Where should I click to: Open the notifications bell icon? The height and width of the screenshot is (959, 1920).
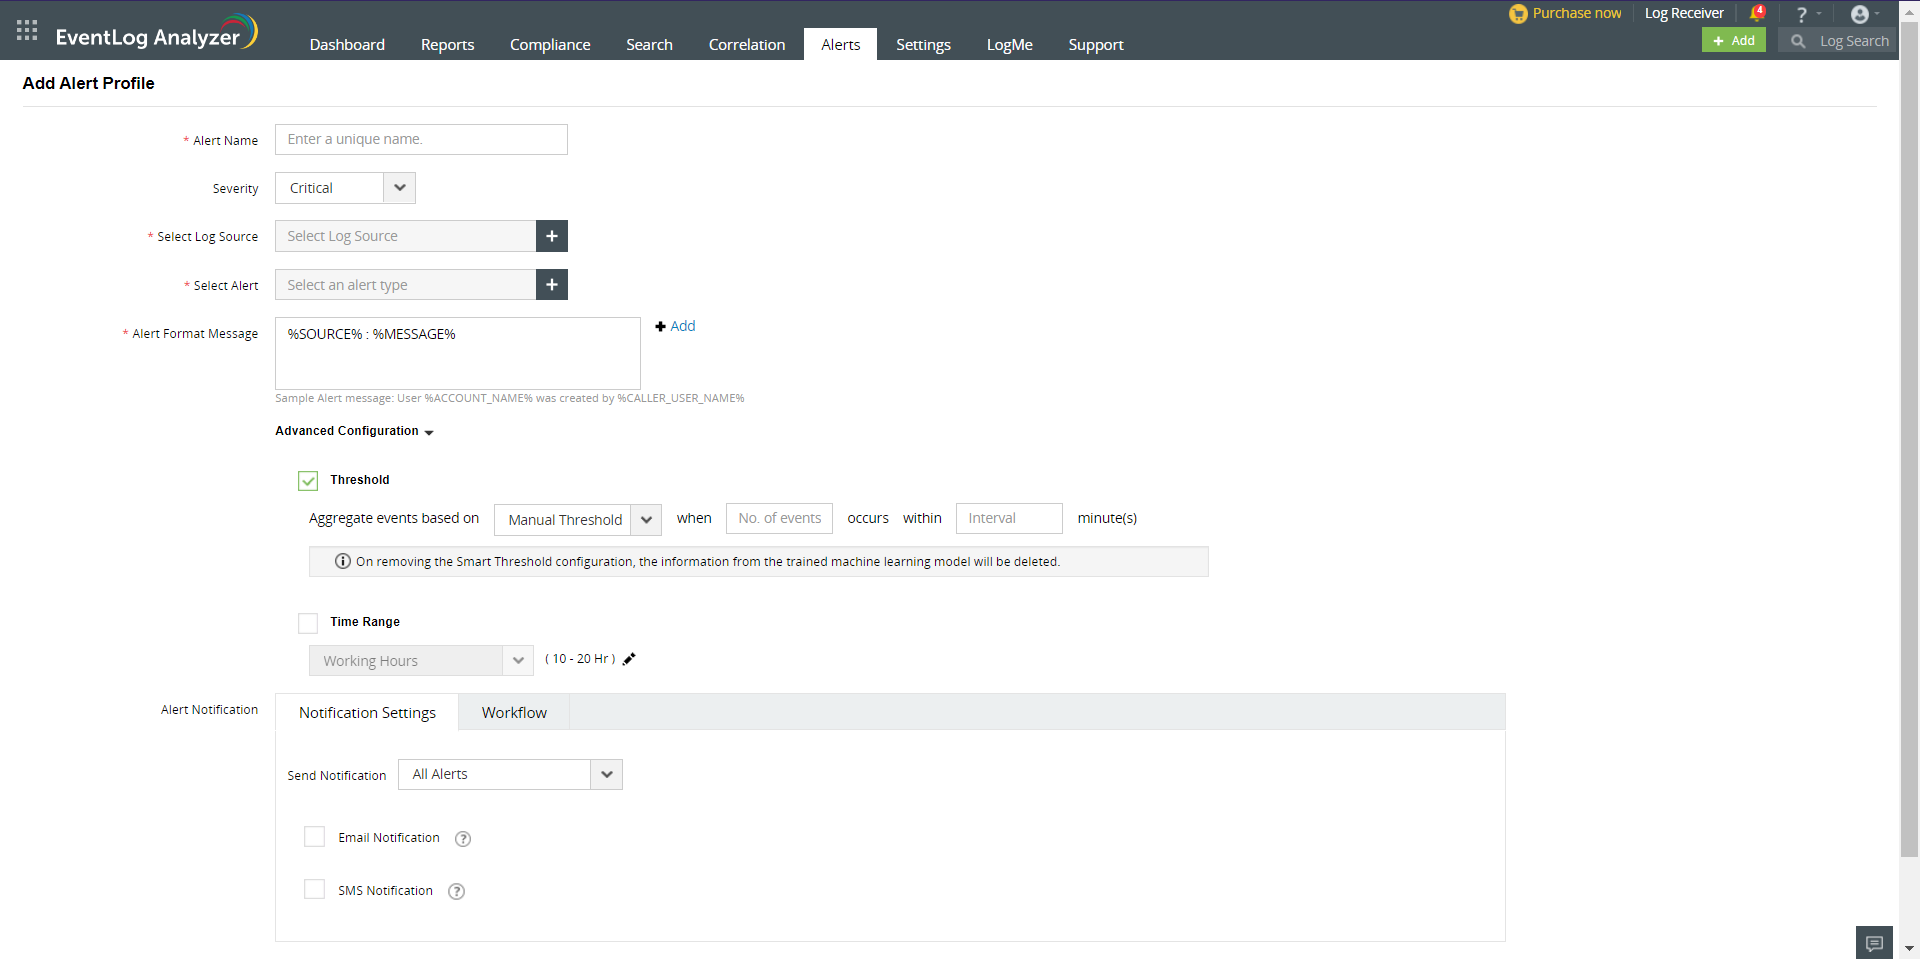click(x=1757, y=14)
